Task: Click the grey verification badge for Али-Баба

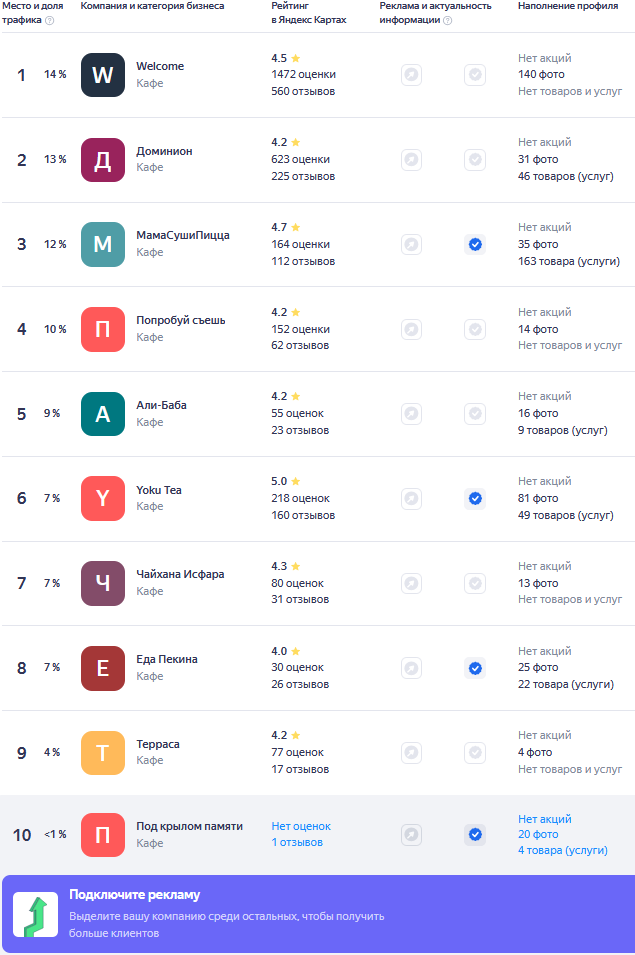Action: tap(475, 413)
